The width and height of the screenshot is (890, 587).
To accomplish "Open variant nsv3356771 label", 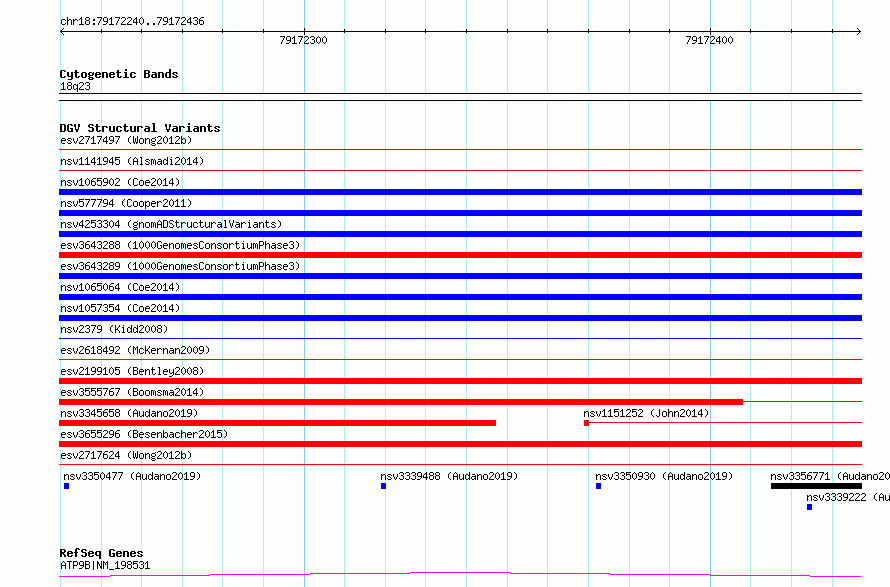I will point(830,476).
